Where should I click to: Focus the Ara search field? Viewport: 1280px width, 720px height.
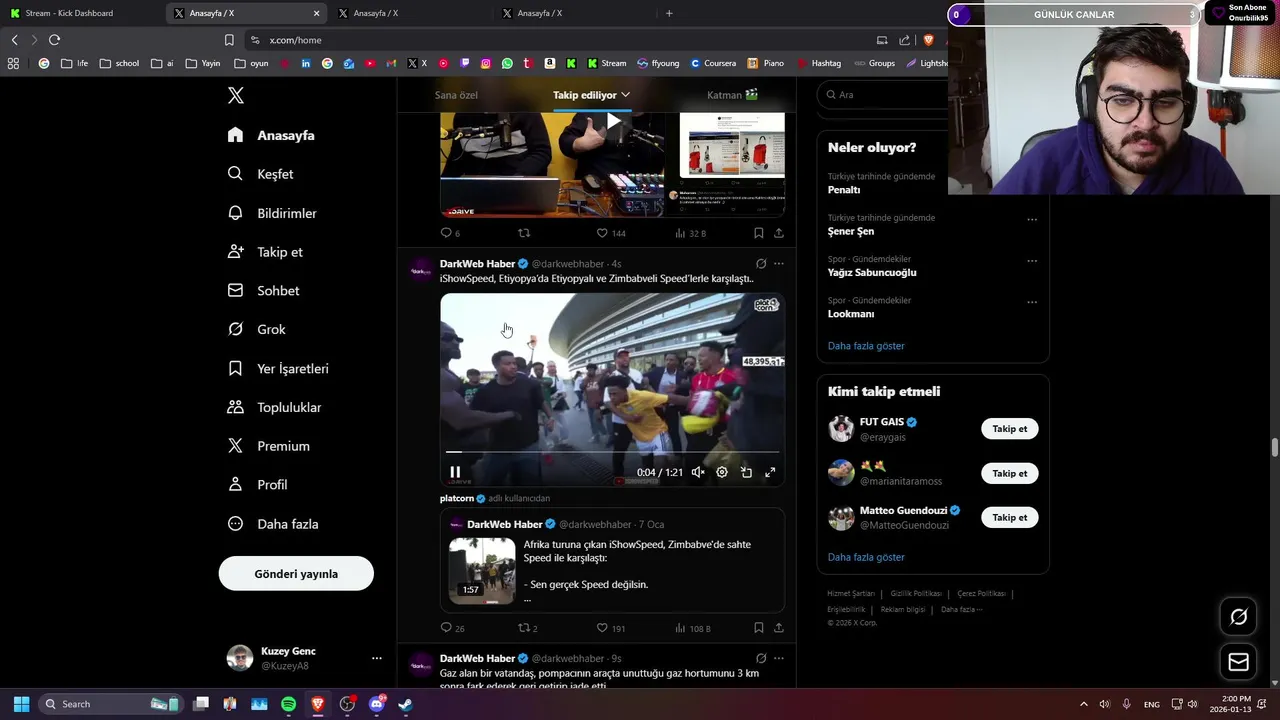coord(880,95)
